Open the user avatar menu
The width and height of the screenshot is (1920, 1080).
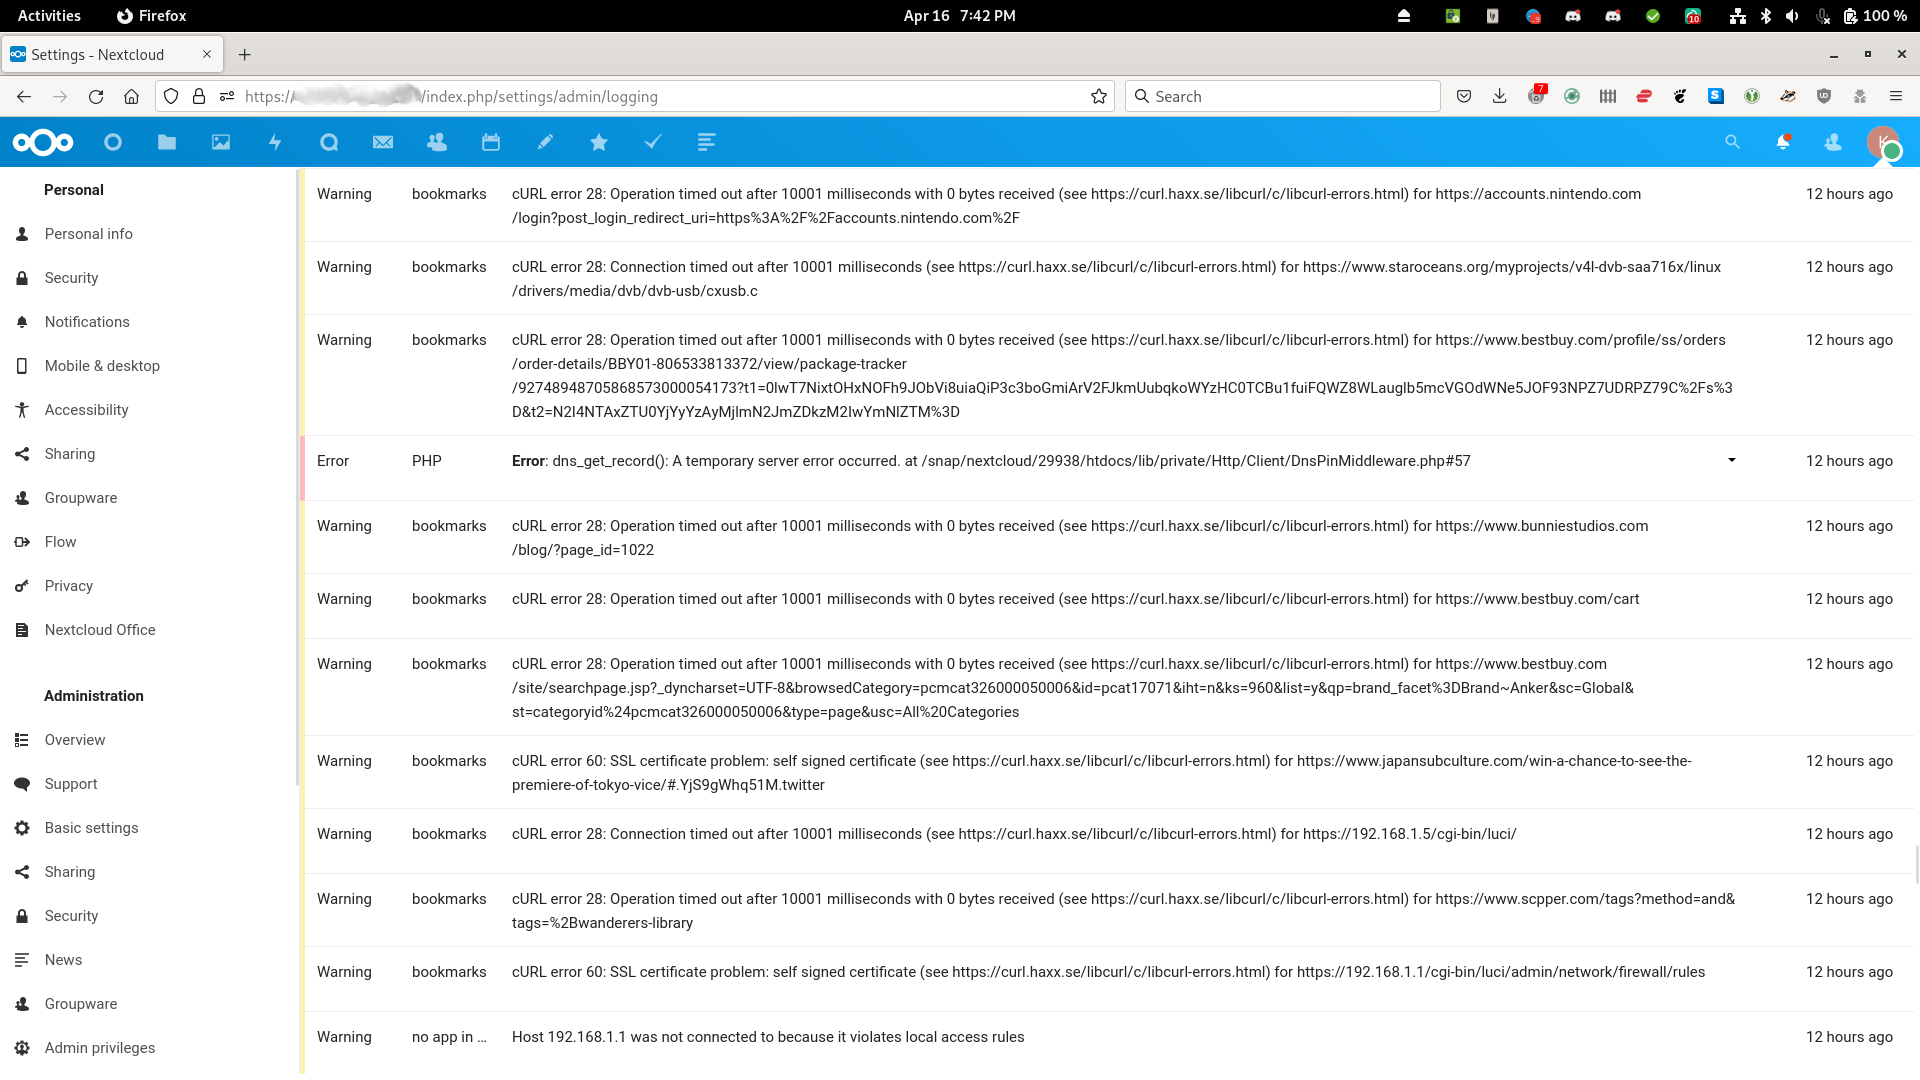(x=1882, y=143)
